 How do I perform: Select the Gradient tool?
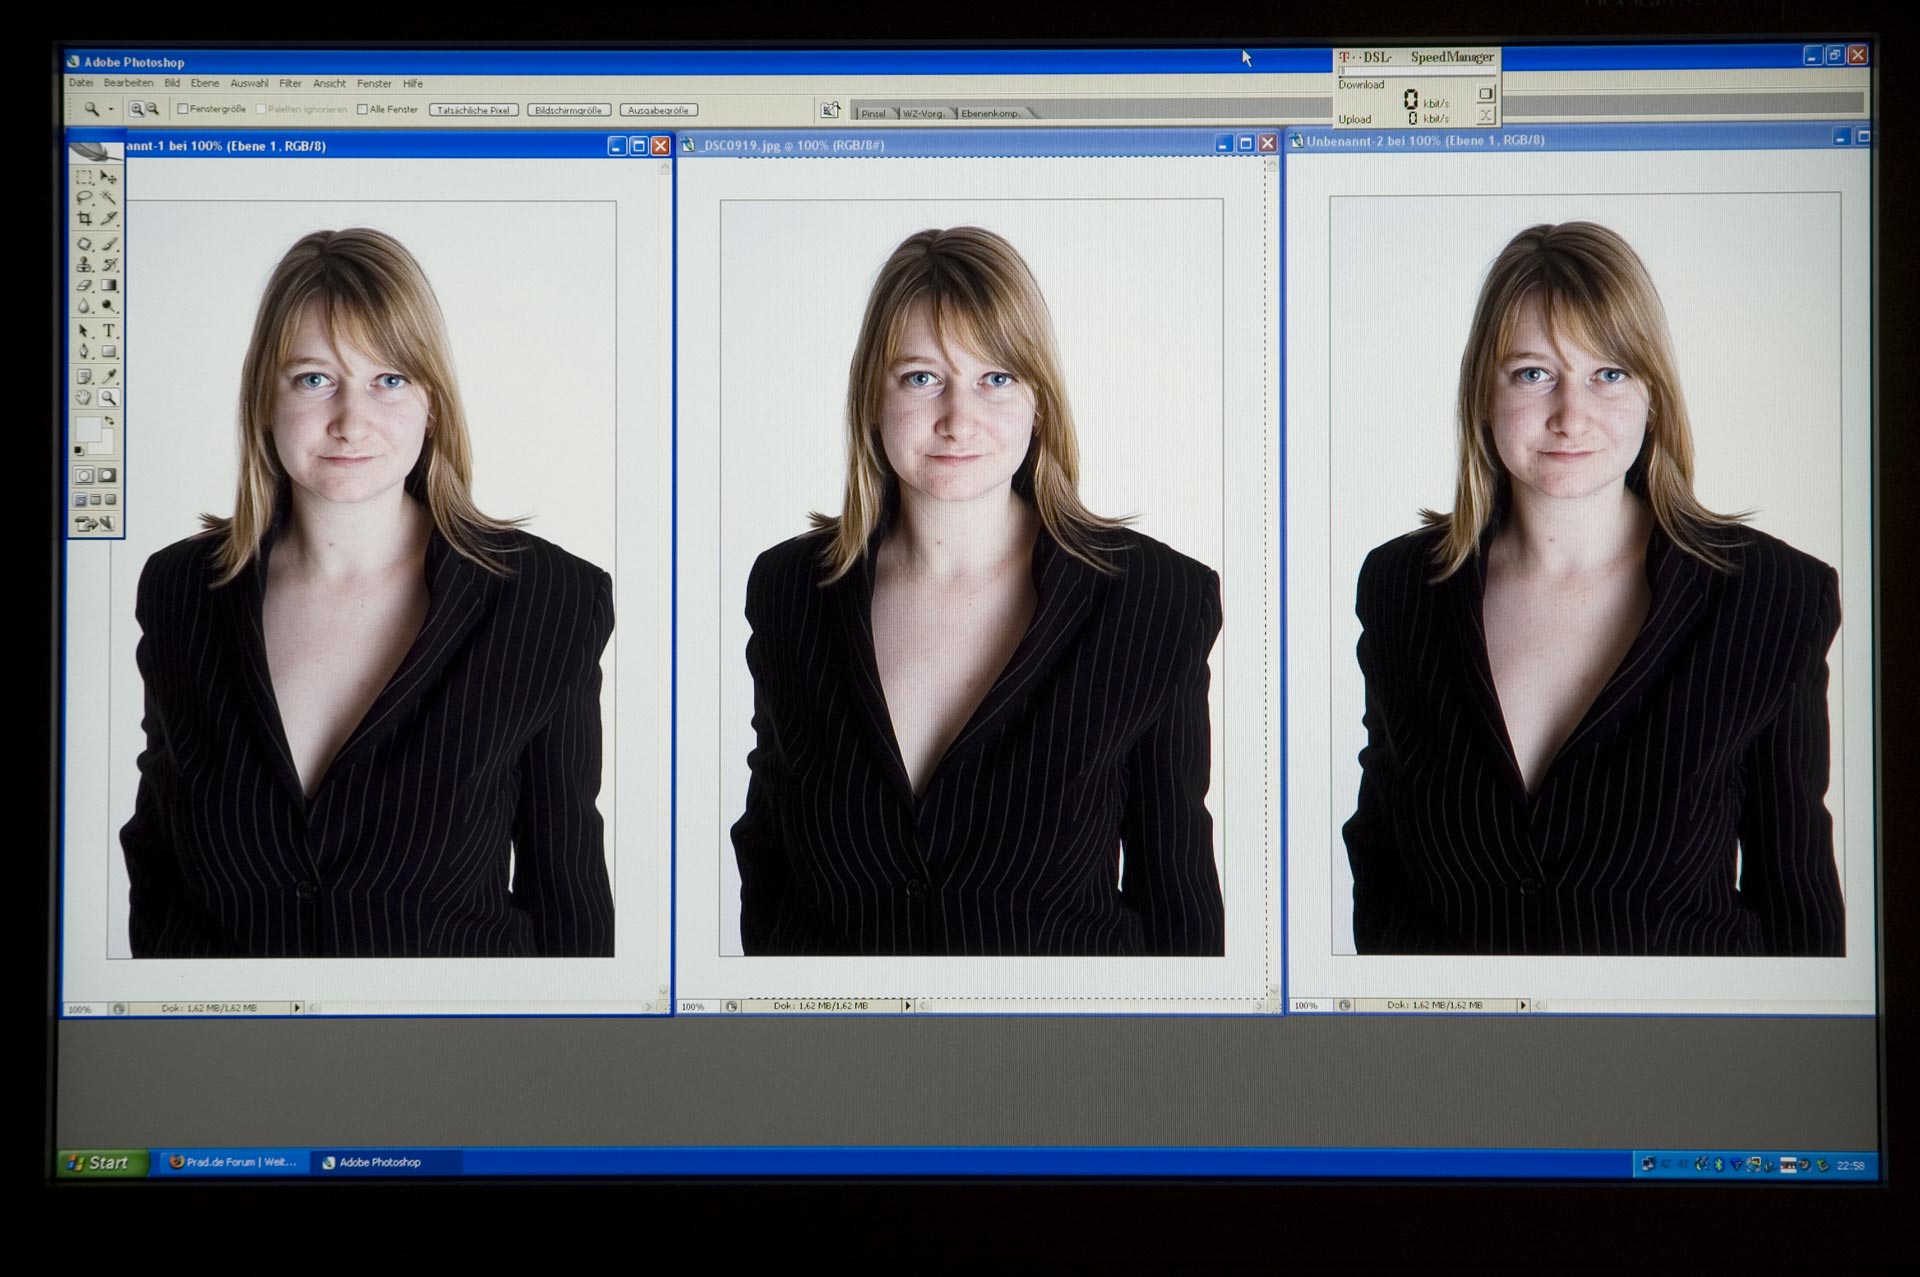click(109, 286)
